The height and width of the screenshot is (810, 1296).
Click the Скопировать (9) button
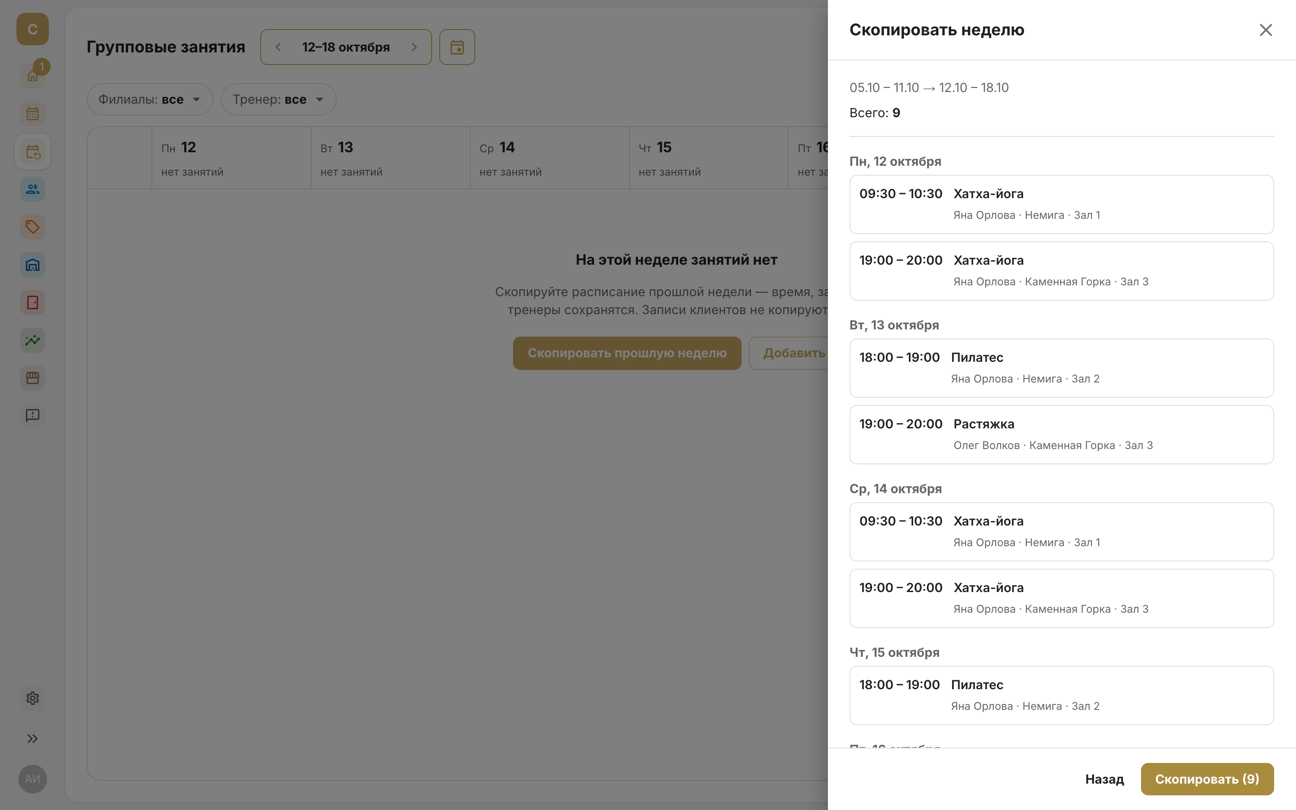click(x=1207, y=779)
